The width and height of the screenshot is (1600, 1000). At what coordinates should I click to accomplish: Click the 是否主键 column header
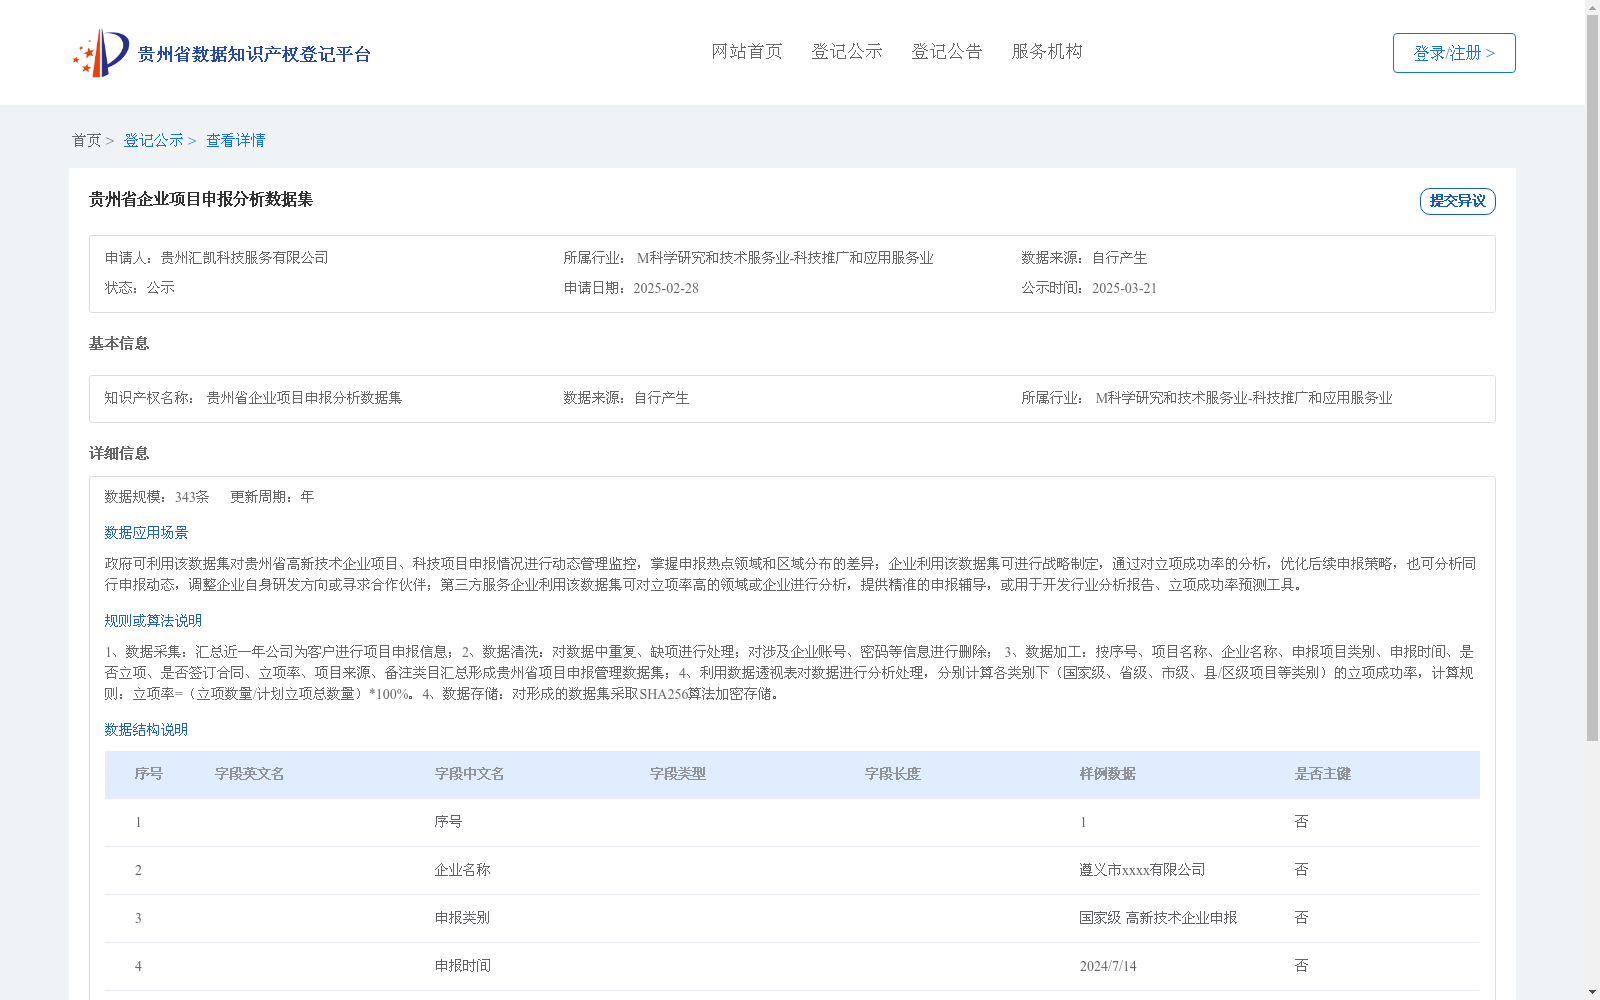(1323, 774)
